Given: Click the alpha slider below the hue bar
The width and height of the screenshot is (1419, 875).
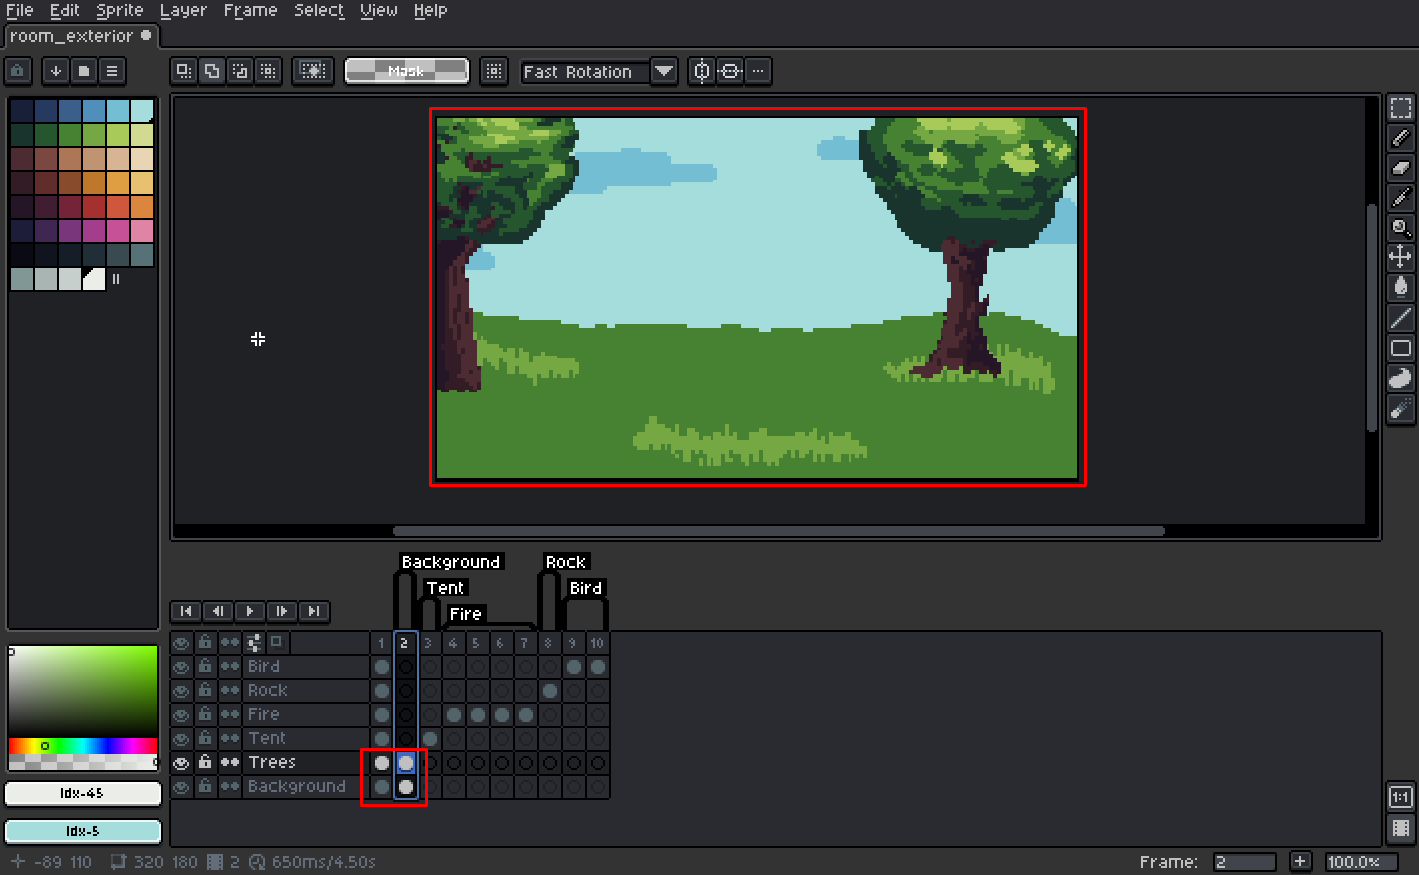Looking at the screenshot, I should tap(83, 762).
